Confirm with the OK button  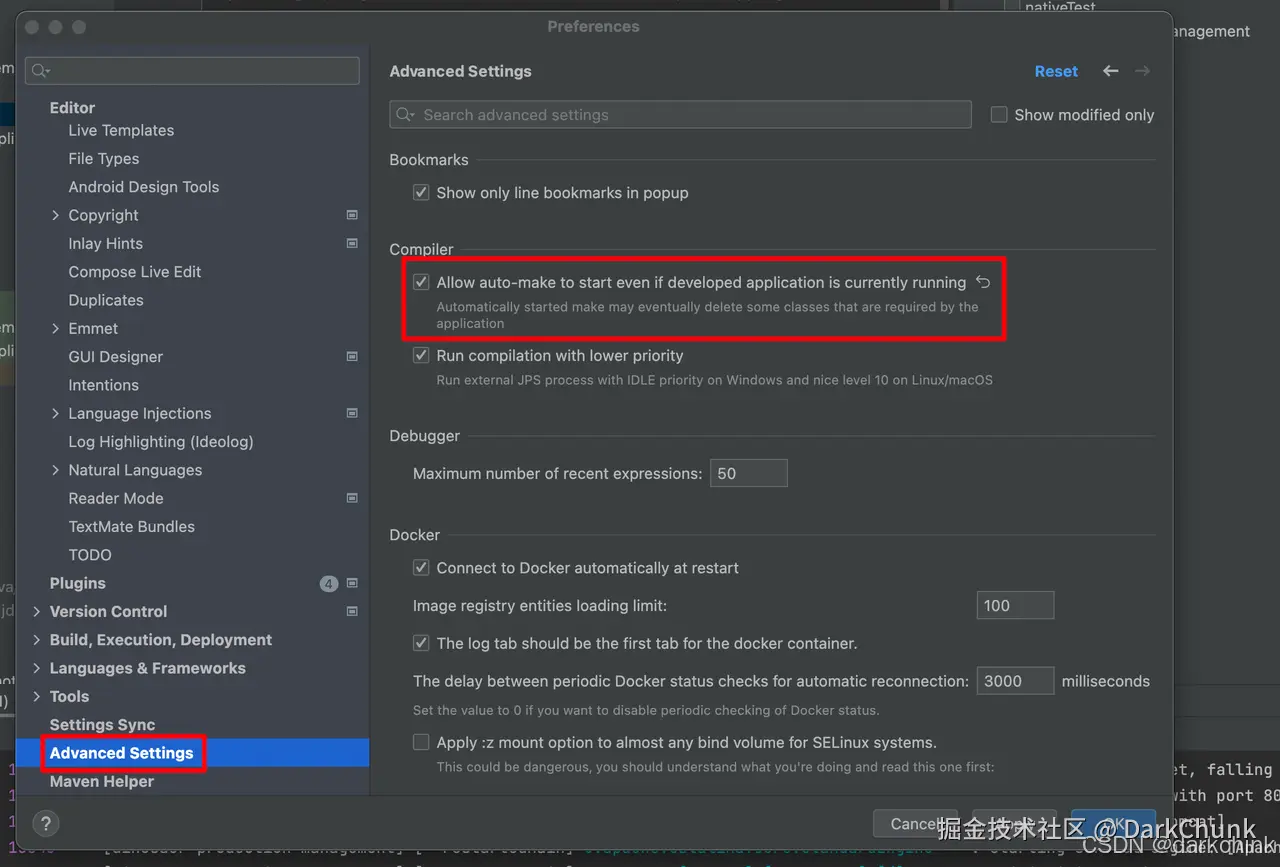point(1113,824)
